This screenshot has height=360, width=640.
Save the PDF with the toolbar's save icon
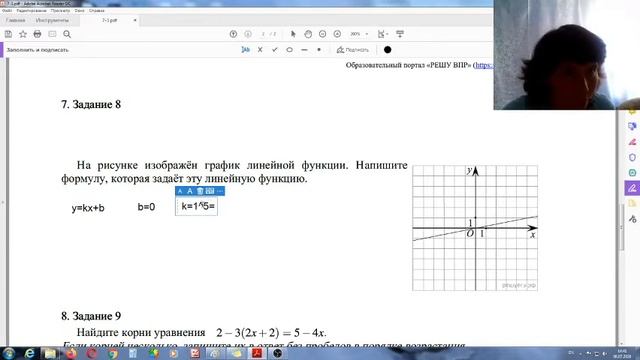[8, 34]
